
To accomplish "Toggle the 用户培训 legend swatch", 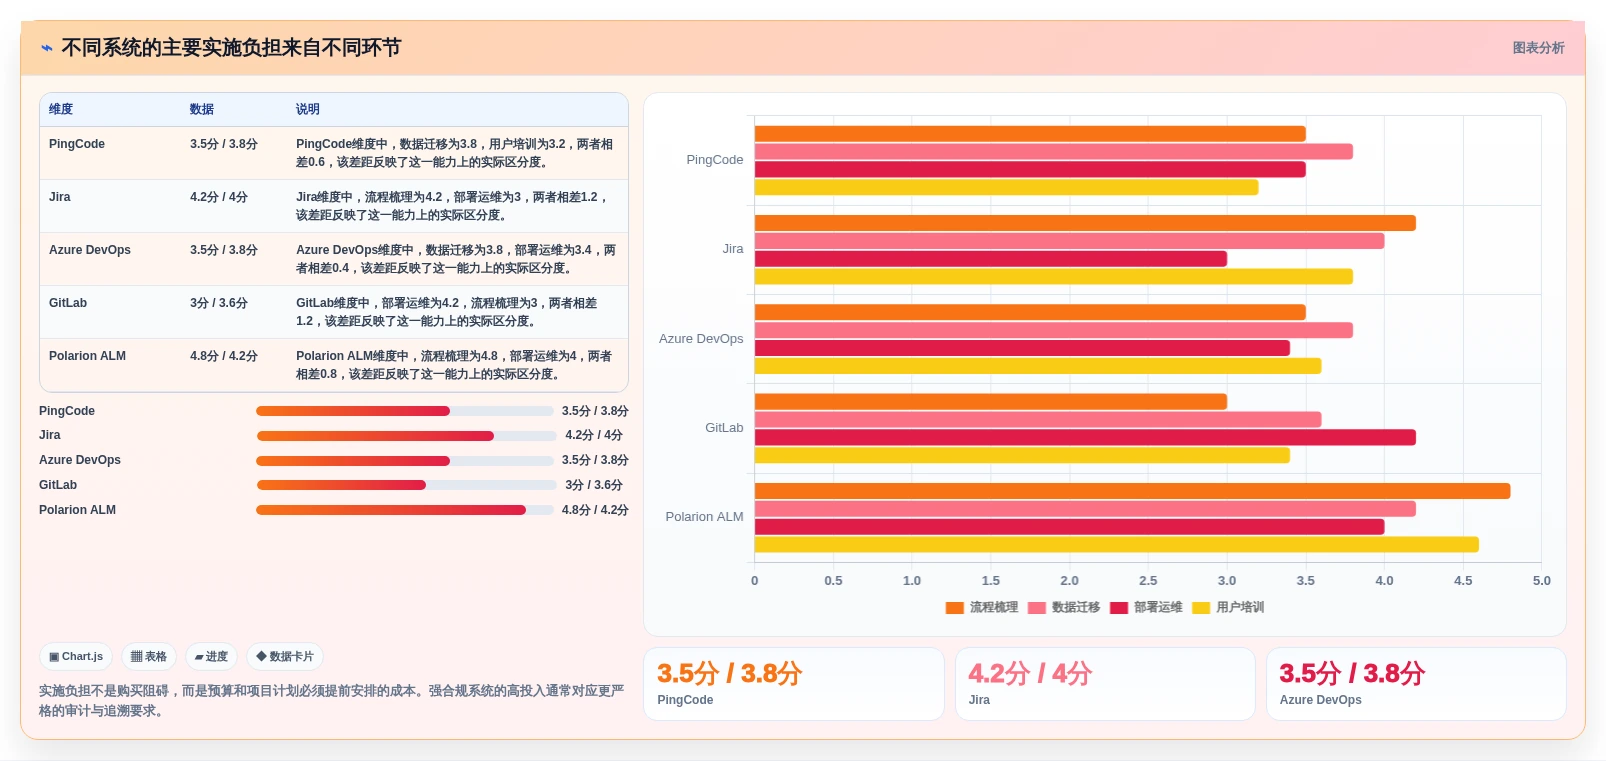I will 1201,608.
